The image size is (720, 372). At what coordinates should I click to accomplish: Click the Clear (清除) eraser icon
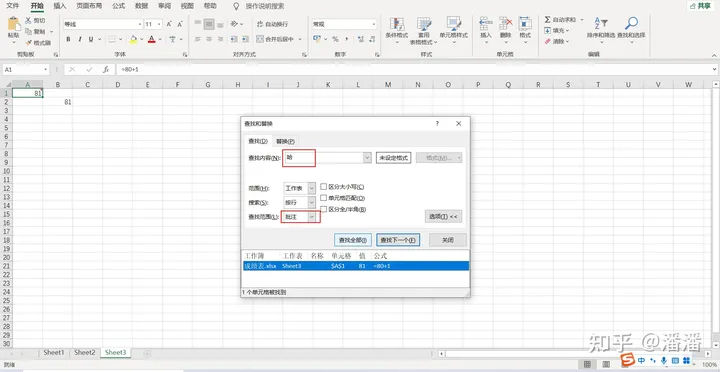click(547, 41)
